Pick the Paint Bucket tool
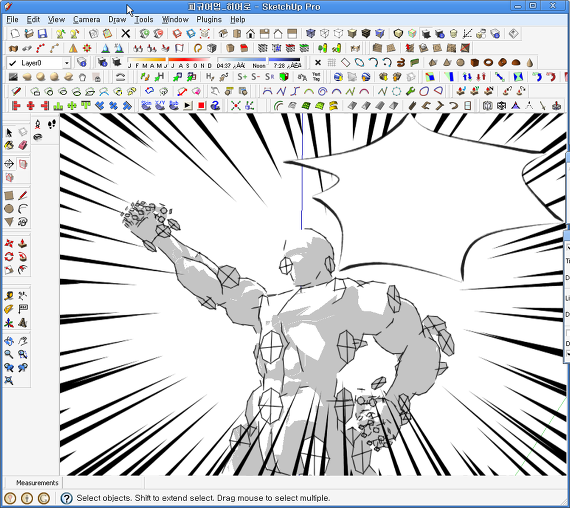This screenshot has height=508, width=570. point(9,145)
